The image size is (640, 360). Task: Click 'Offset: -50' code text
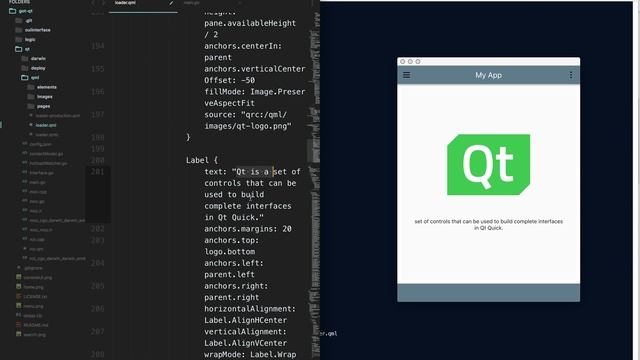(229, 80)
